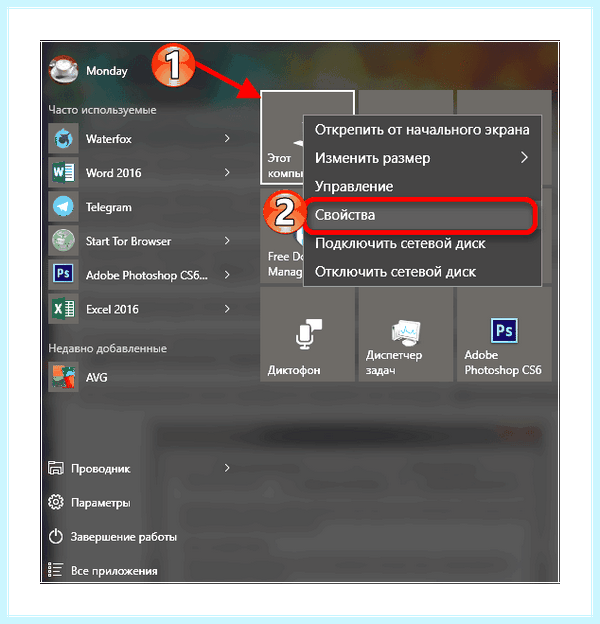Image resolution: width=600 pixels, height=624 pixels.
Task: Click the Monday user name
Action: (107, 71)
